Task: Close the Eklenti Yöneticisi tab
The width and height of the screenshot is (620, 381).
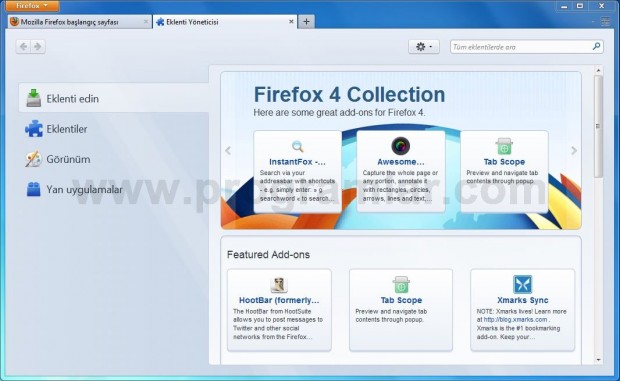Action: (291, 22)
